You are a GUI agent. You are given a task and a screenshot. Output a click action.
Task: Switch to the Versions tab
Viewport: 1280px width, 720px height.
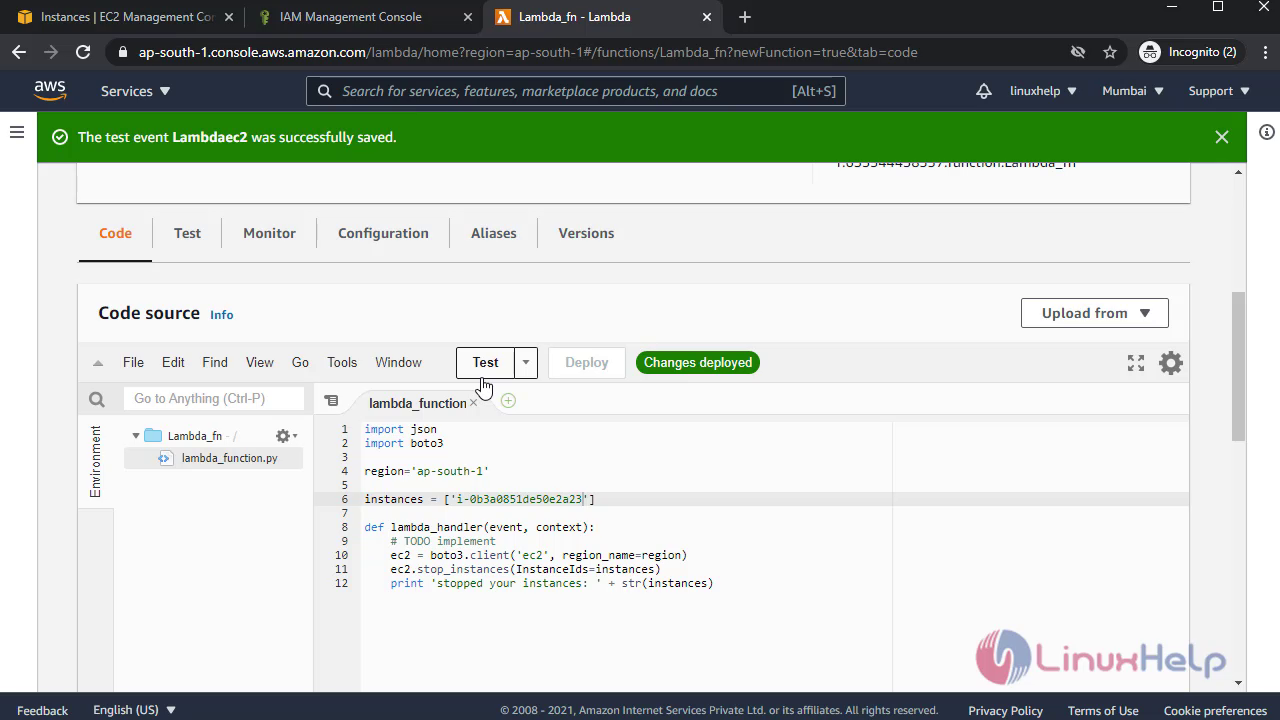586,233
